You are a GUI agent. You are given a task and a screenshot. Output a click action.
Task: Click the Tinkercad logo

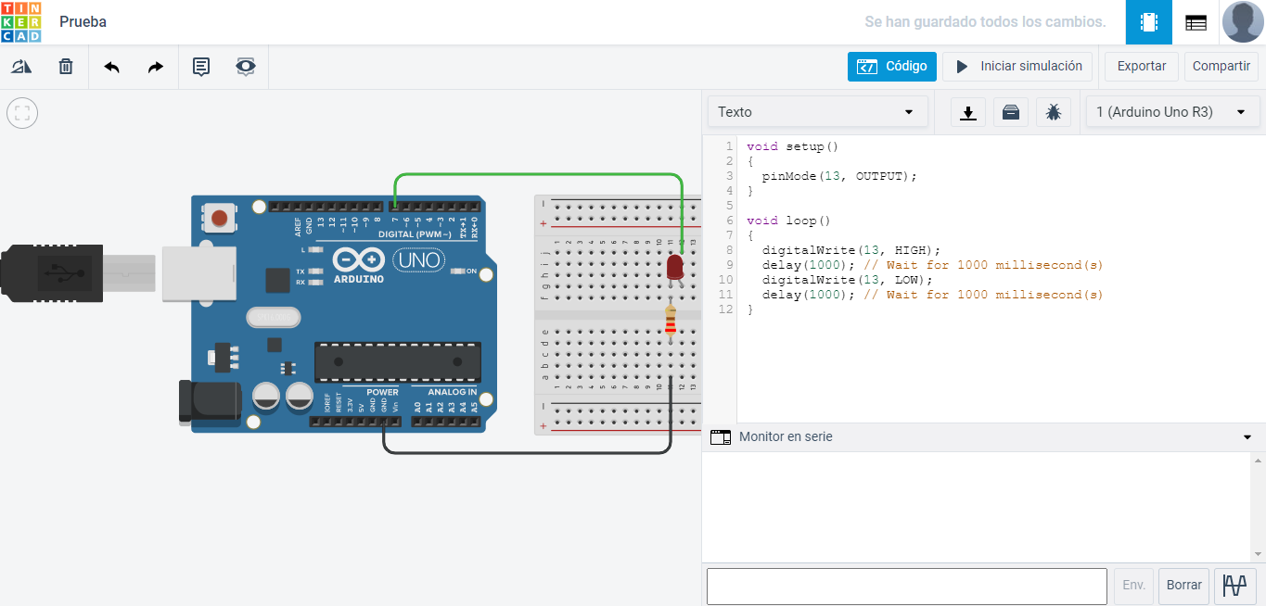(21, 22)
